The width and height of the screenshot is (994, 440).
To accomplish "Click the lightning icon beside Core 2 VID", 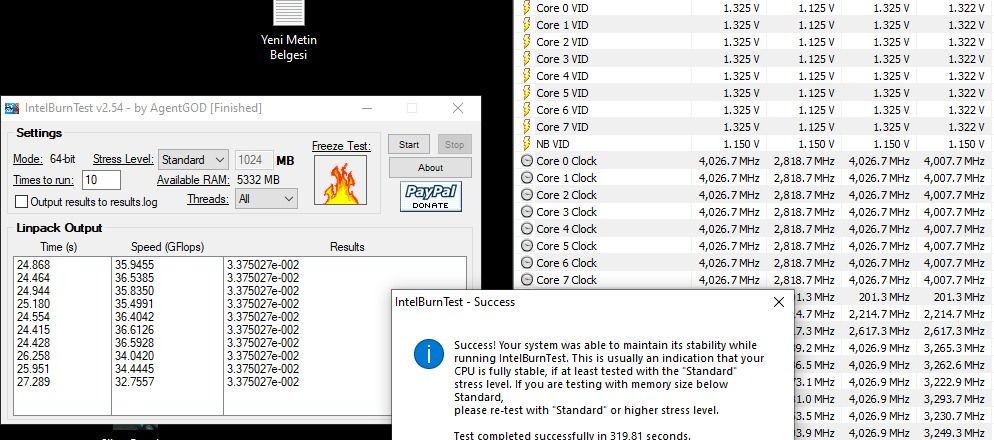I will click(x=526, y=42).
